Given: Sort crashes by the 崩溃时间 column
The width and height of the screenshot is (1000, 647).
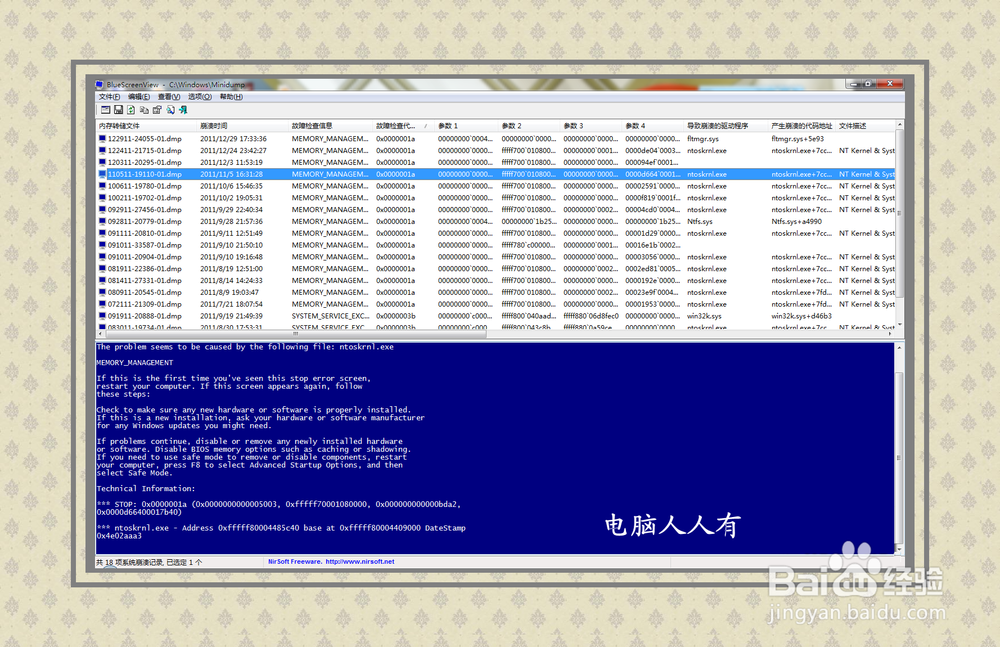Looking at the screenshot, I should tap(215, 126).
